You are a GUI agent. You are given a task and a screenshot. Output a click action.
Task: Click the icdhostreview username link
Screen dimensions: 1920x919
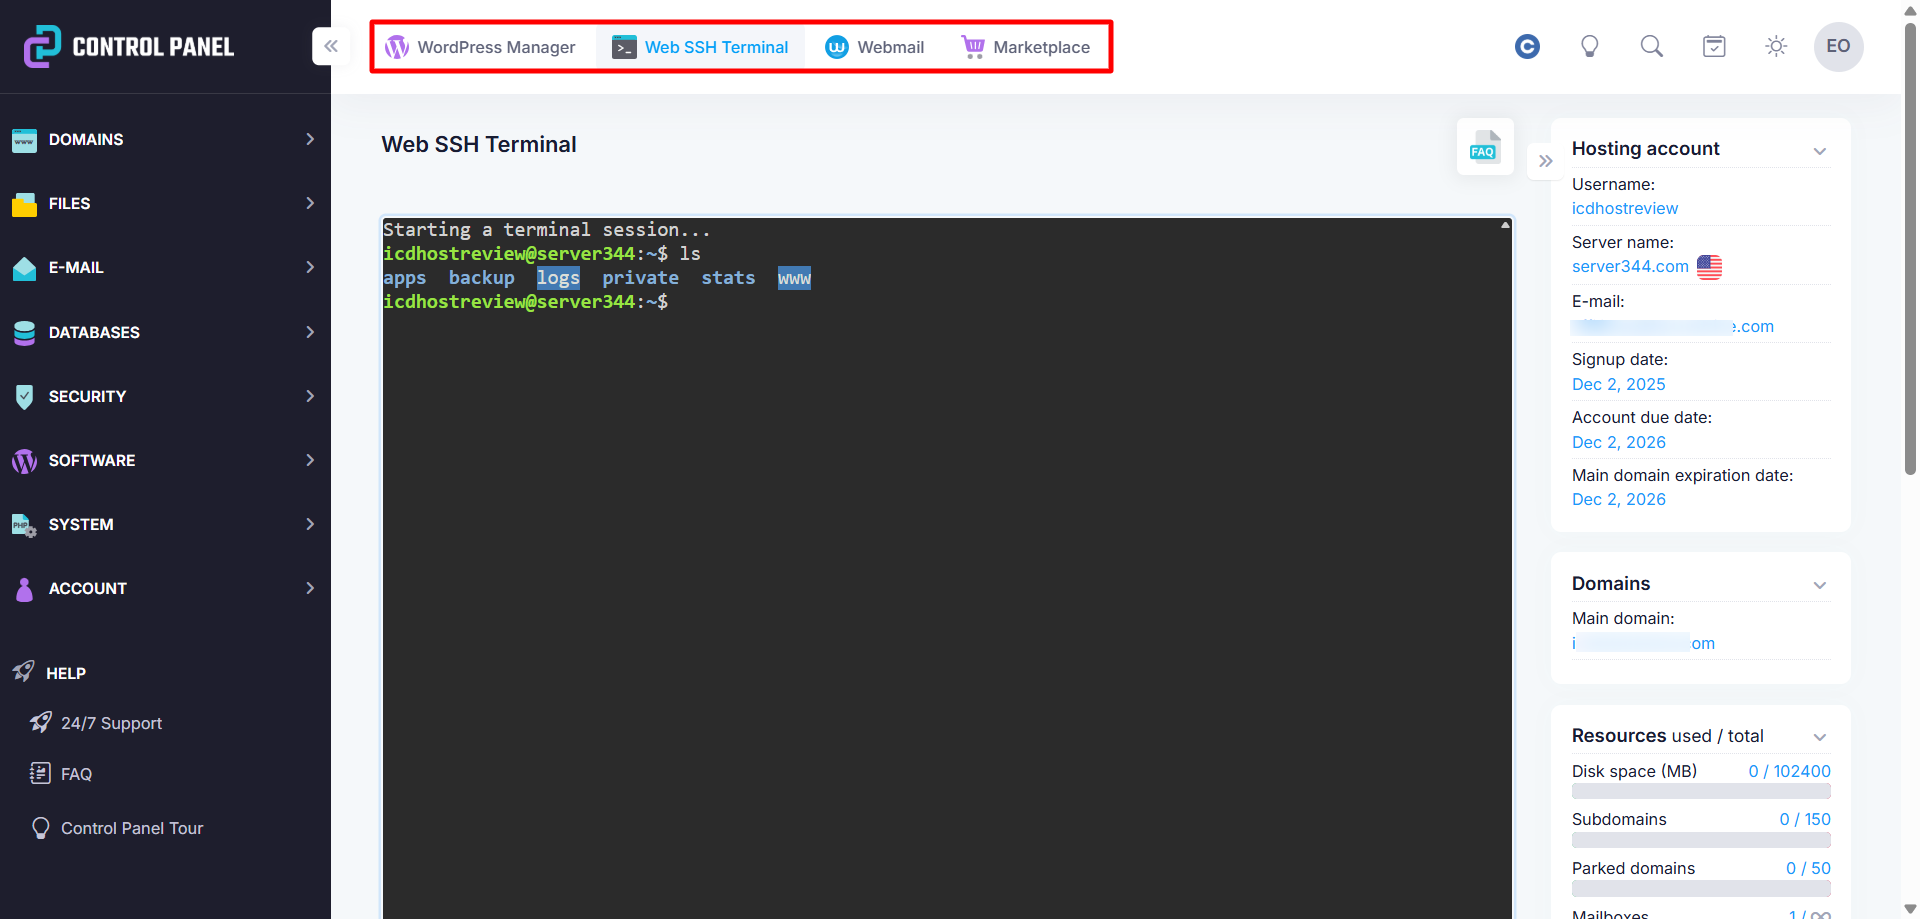[1625, 208]
